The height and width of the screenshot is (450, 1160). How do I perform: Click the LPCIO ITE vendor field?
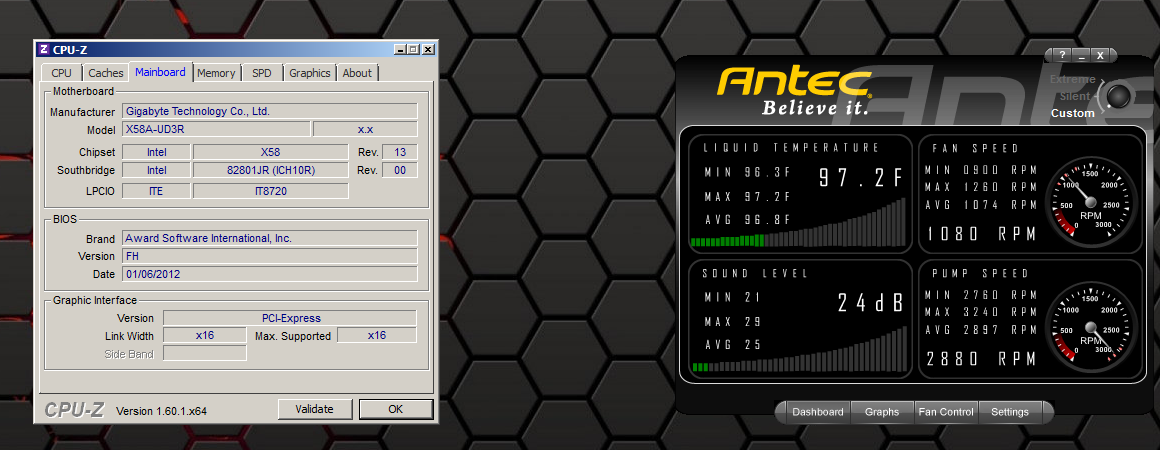point(156,191)
